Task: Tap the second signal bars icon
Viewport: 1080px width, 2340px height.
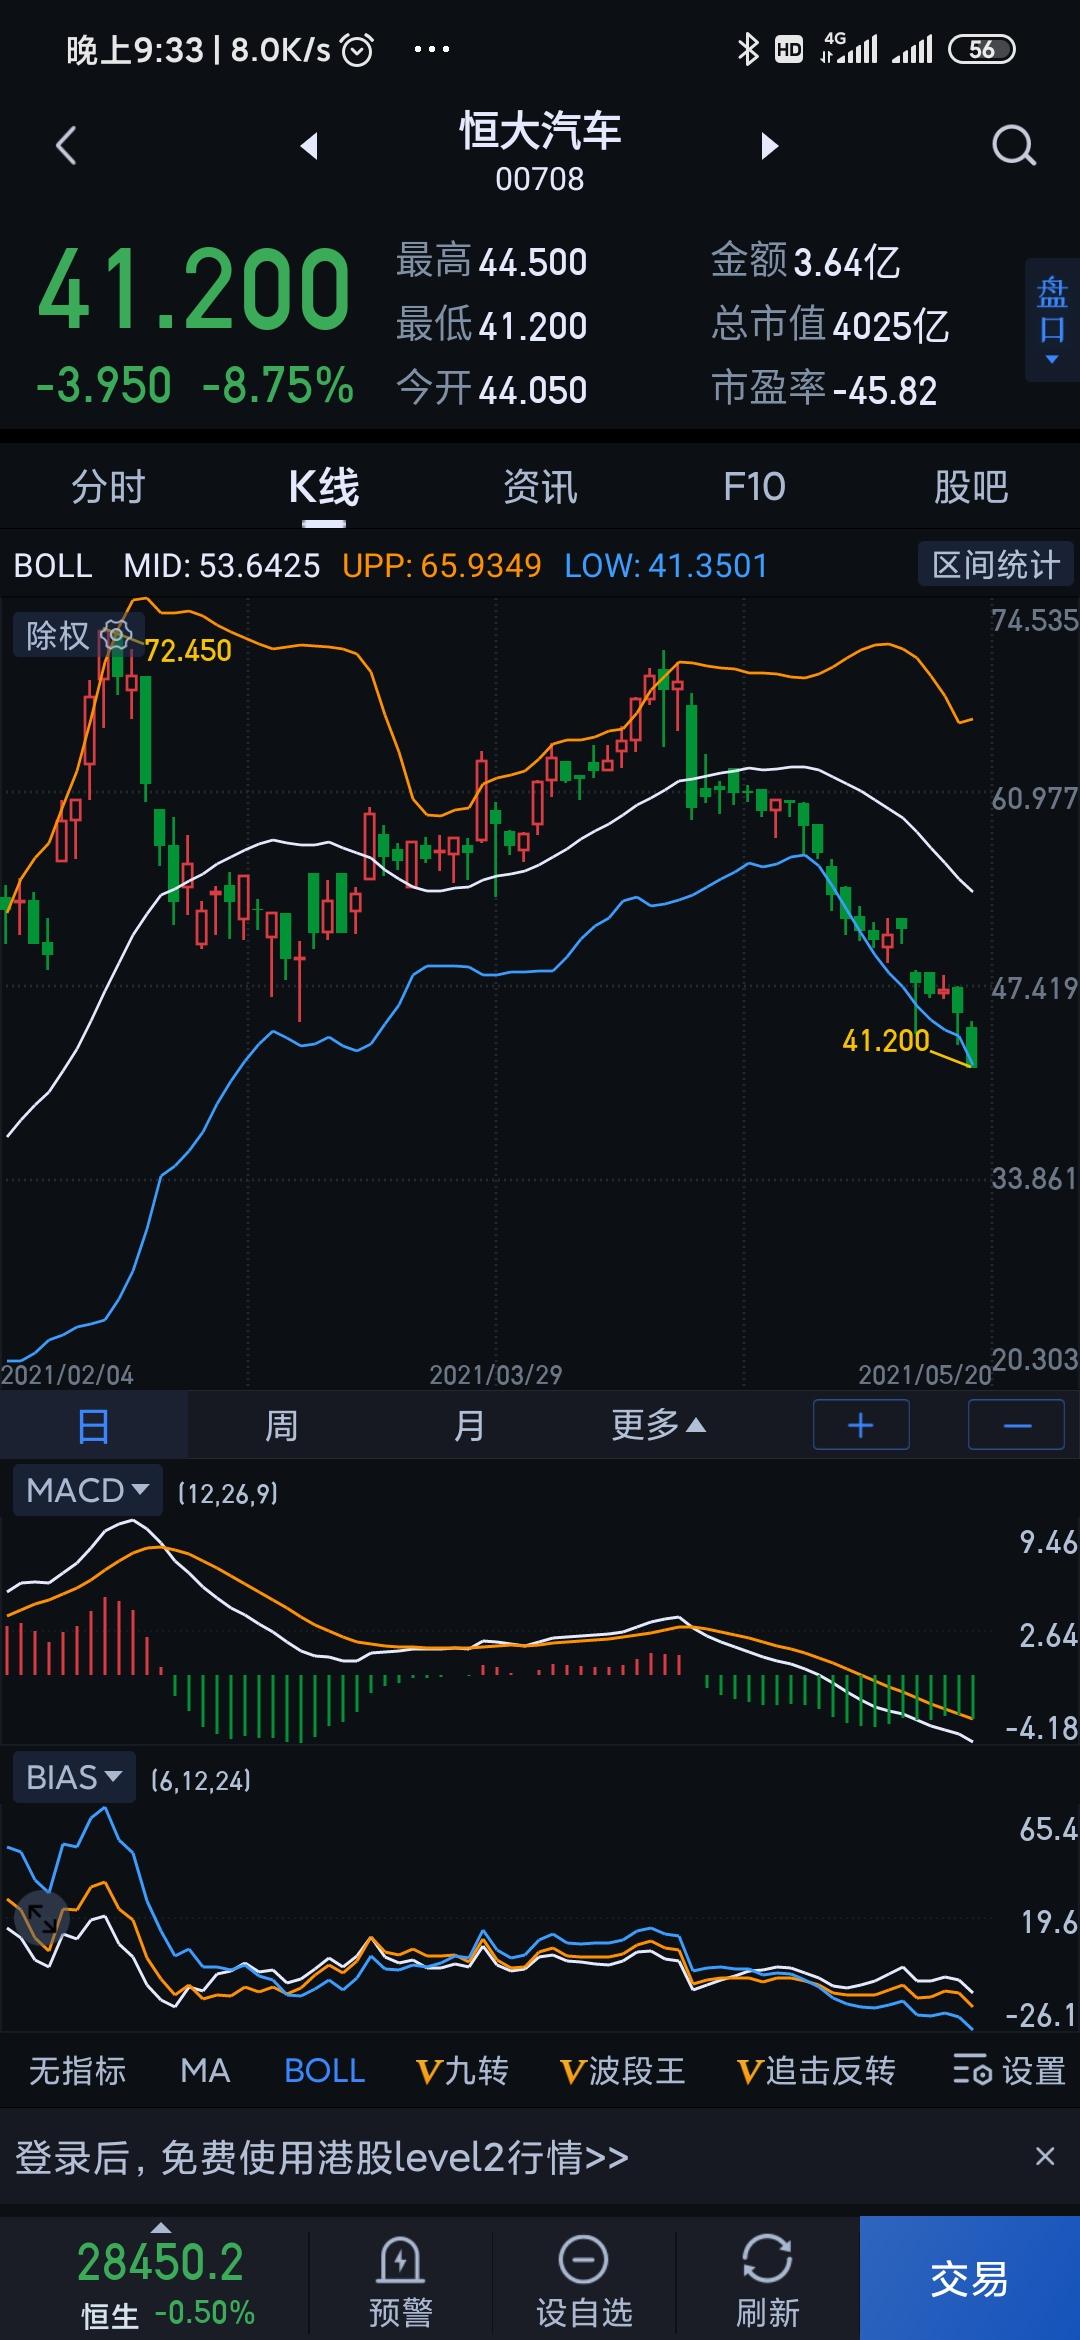Action: 912,49
